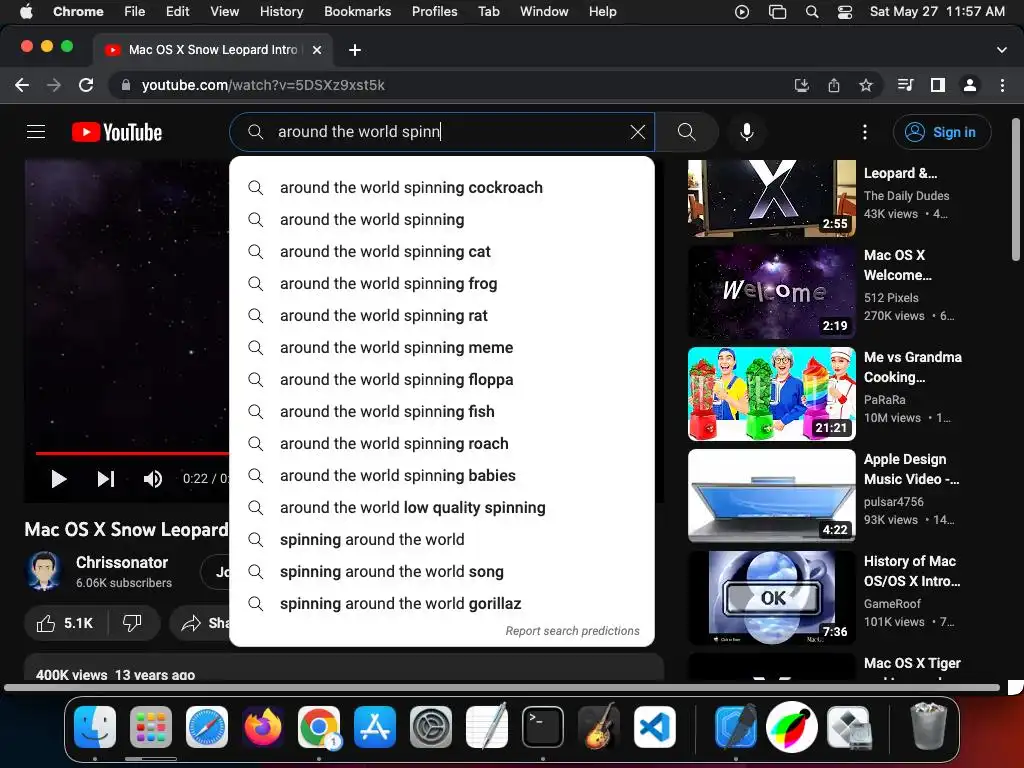Open Visual Studio Code from the dock
Viewport: 1024px width, 768px height.
click(x=654, y=726)
